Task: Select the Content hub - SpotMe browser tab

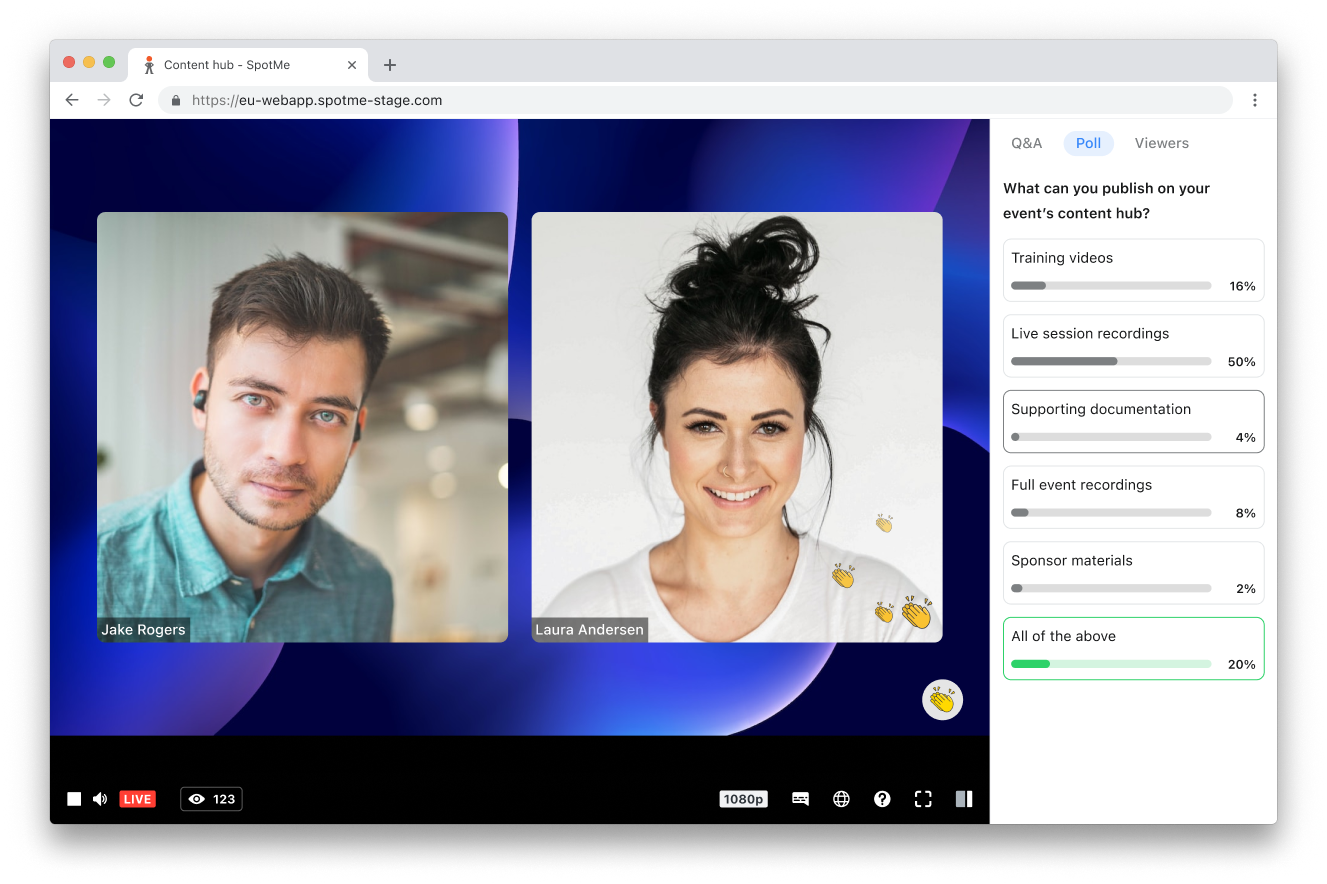Action: (249, 65)
